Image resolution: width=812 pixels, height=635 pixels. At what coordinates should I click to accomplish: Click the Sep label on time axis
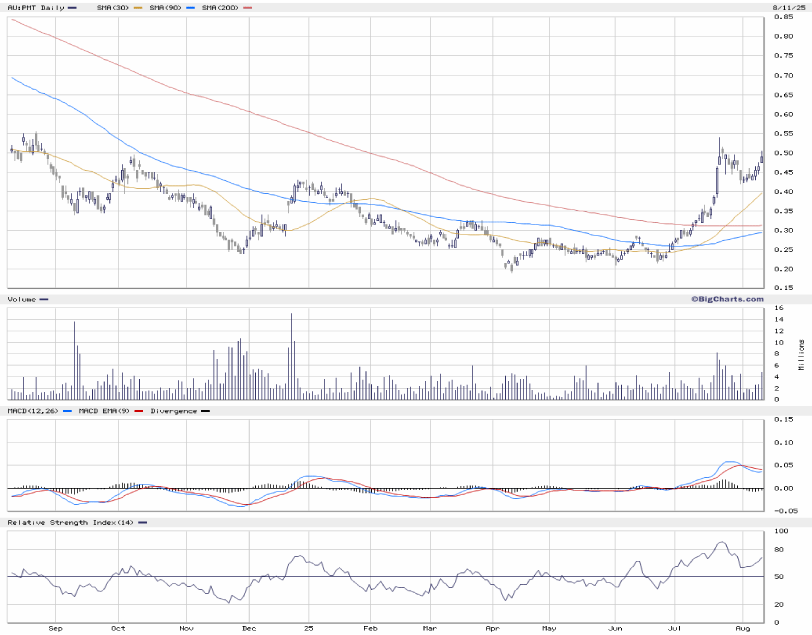pos(56,630)
